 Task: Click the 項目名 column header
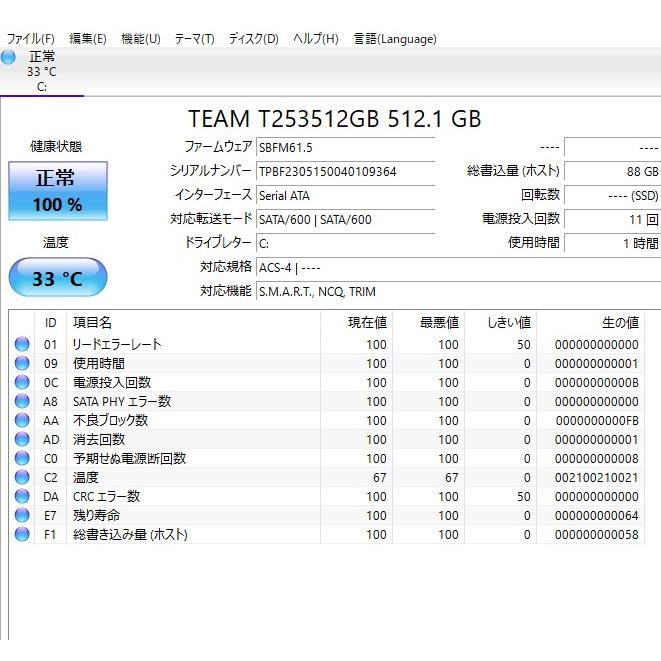coord(193,323)
